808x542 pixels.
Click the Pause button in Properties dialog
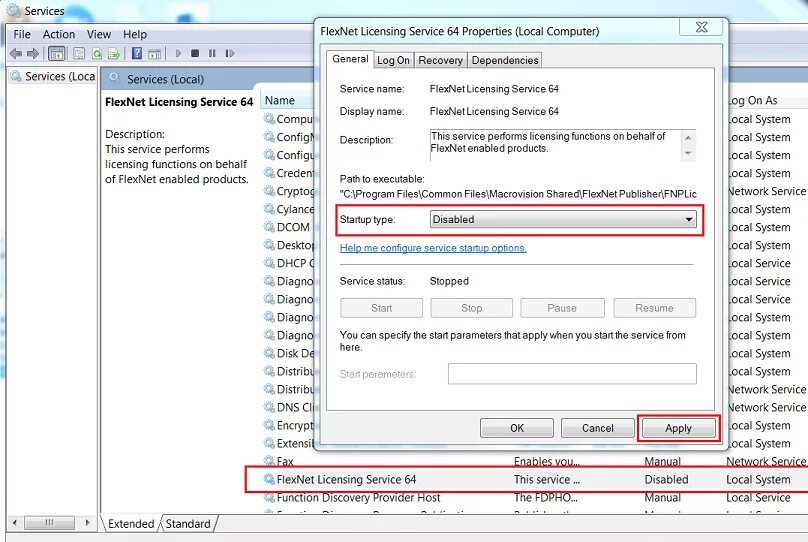point(562,308)
